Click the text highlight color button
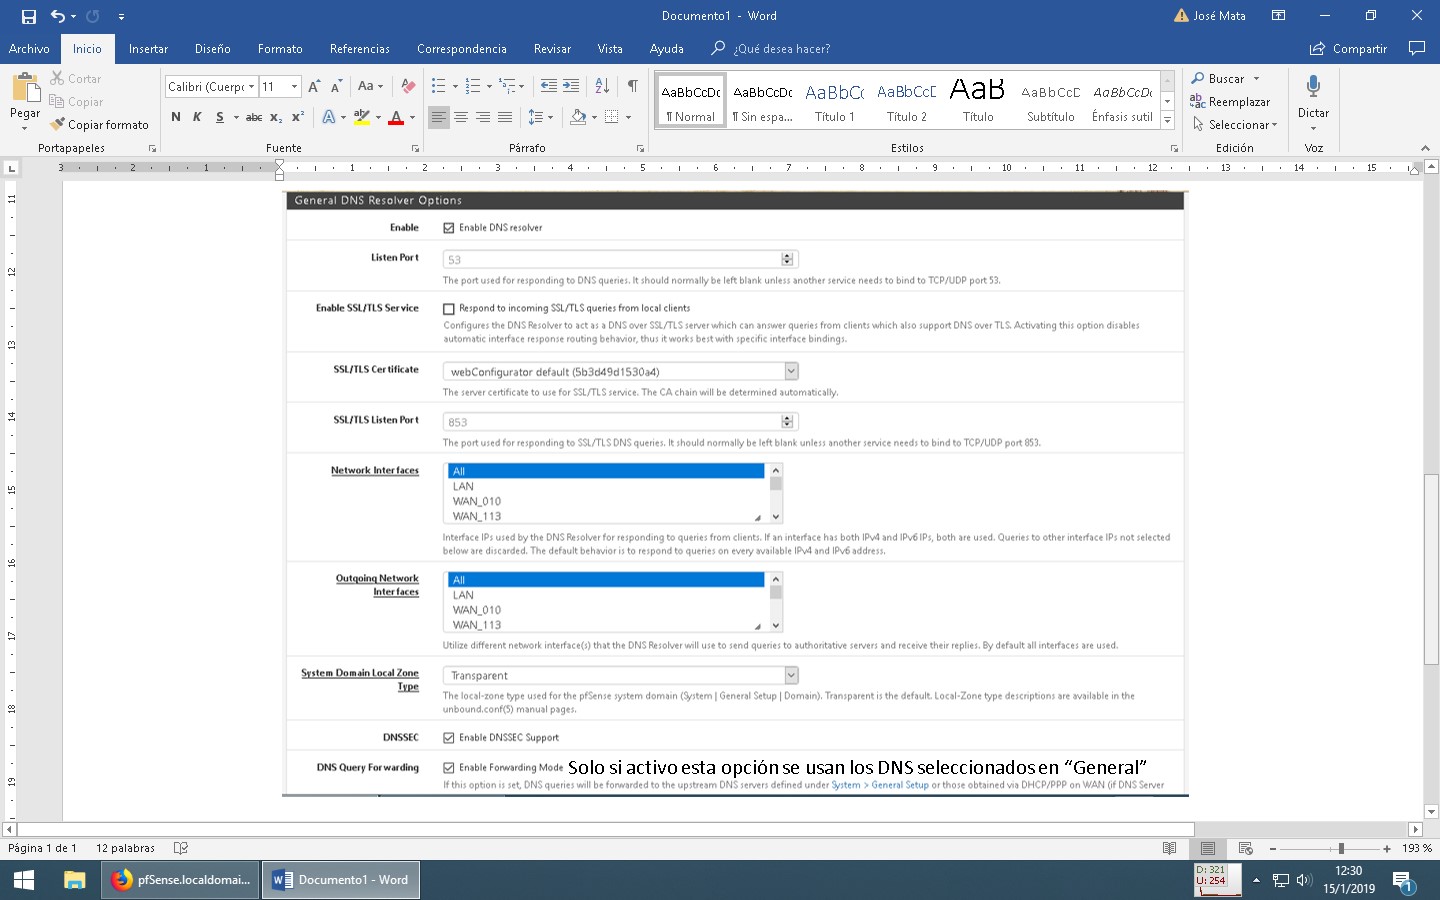The width and height of the screenshot is (1440, 900). 361,117
